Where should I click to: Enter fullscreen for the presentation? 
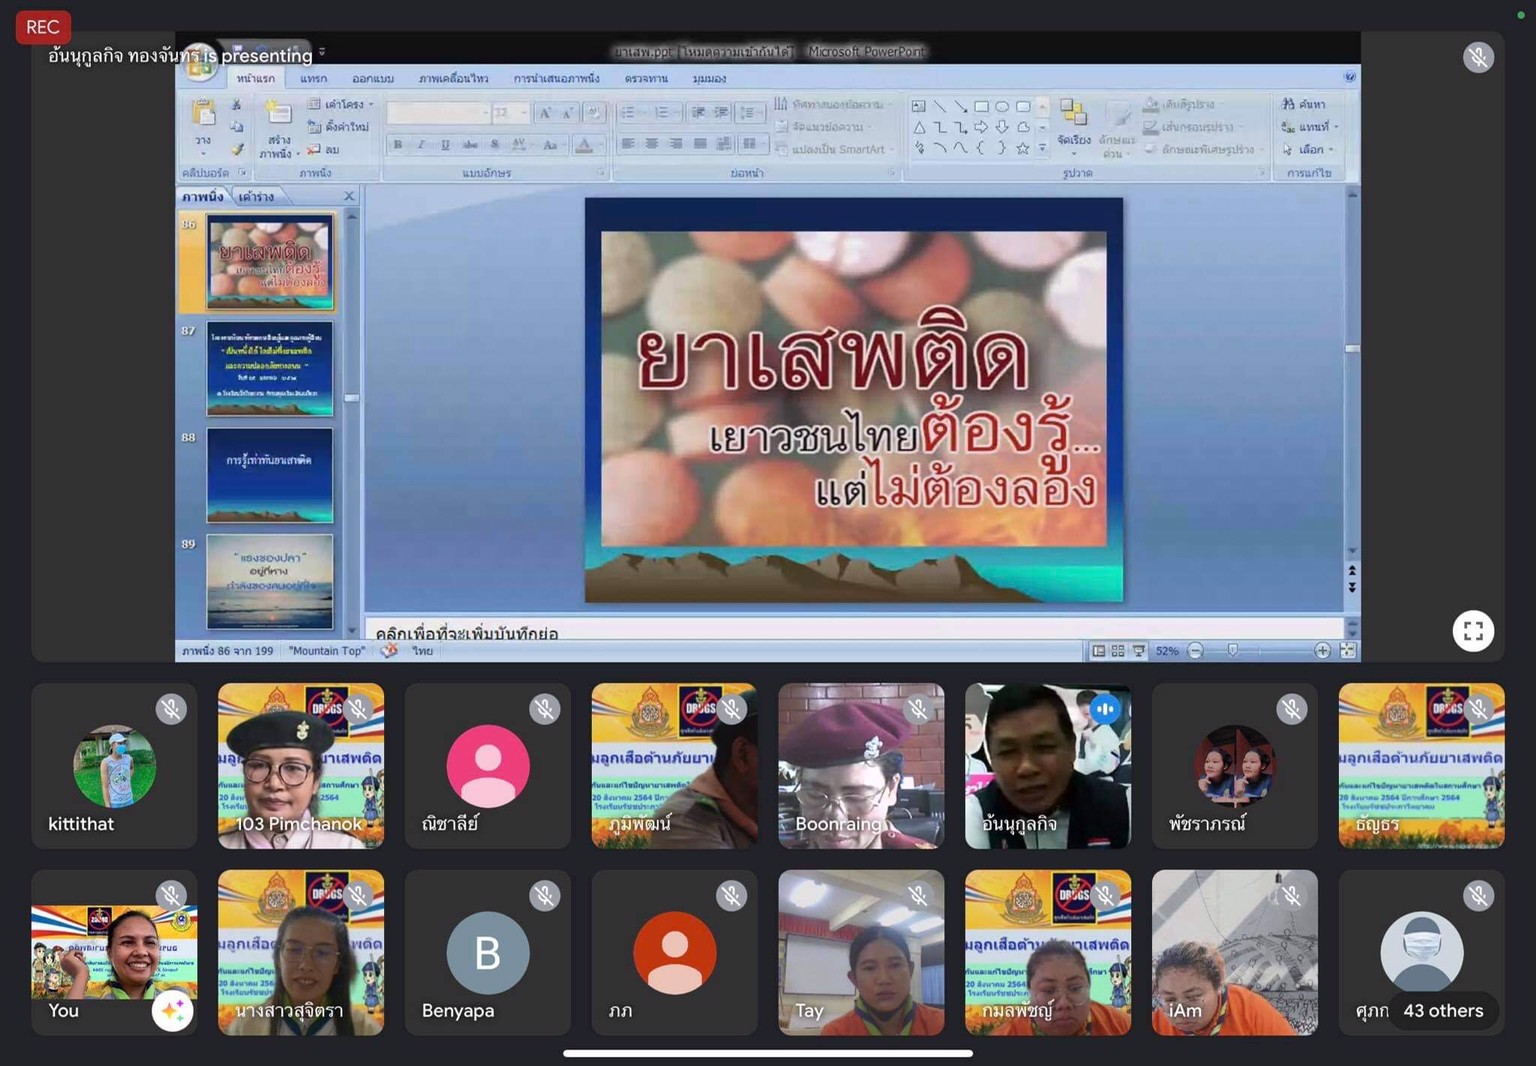(x=1472, y=631)
